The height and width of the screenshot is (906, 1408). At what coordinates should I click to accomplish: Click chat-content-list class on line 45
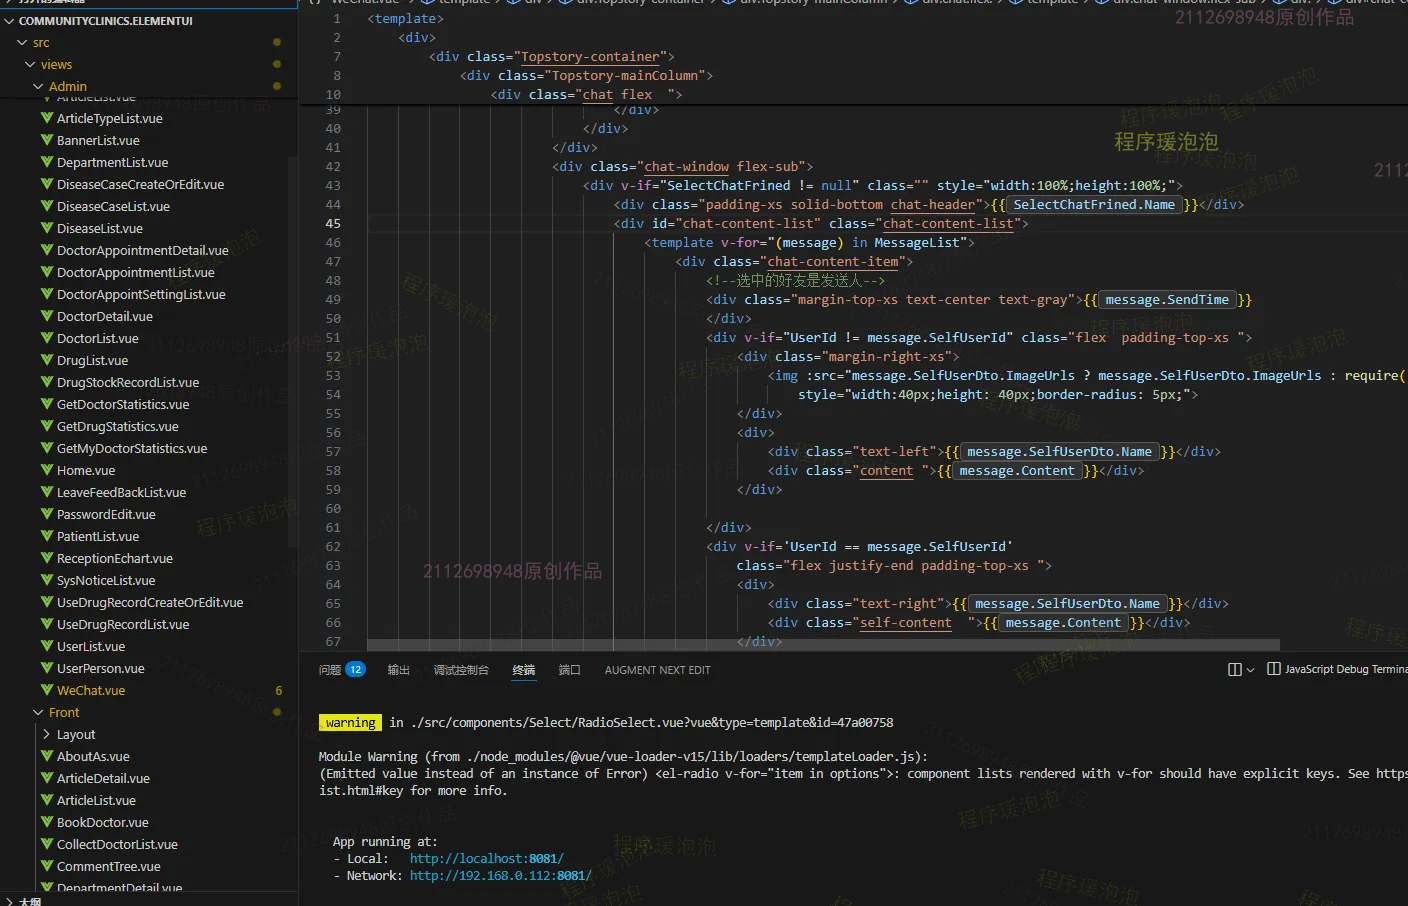pyautogui.click(x=948, y=223)
